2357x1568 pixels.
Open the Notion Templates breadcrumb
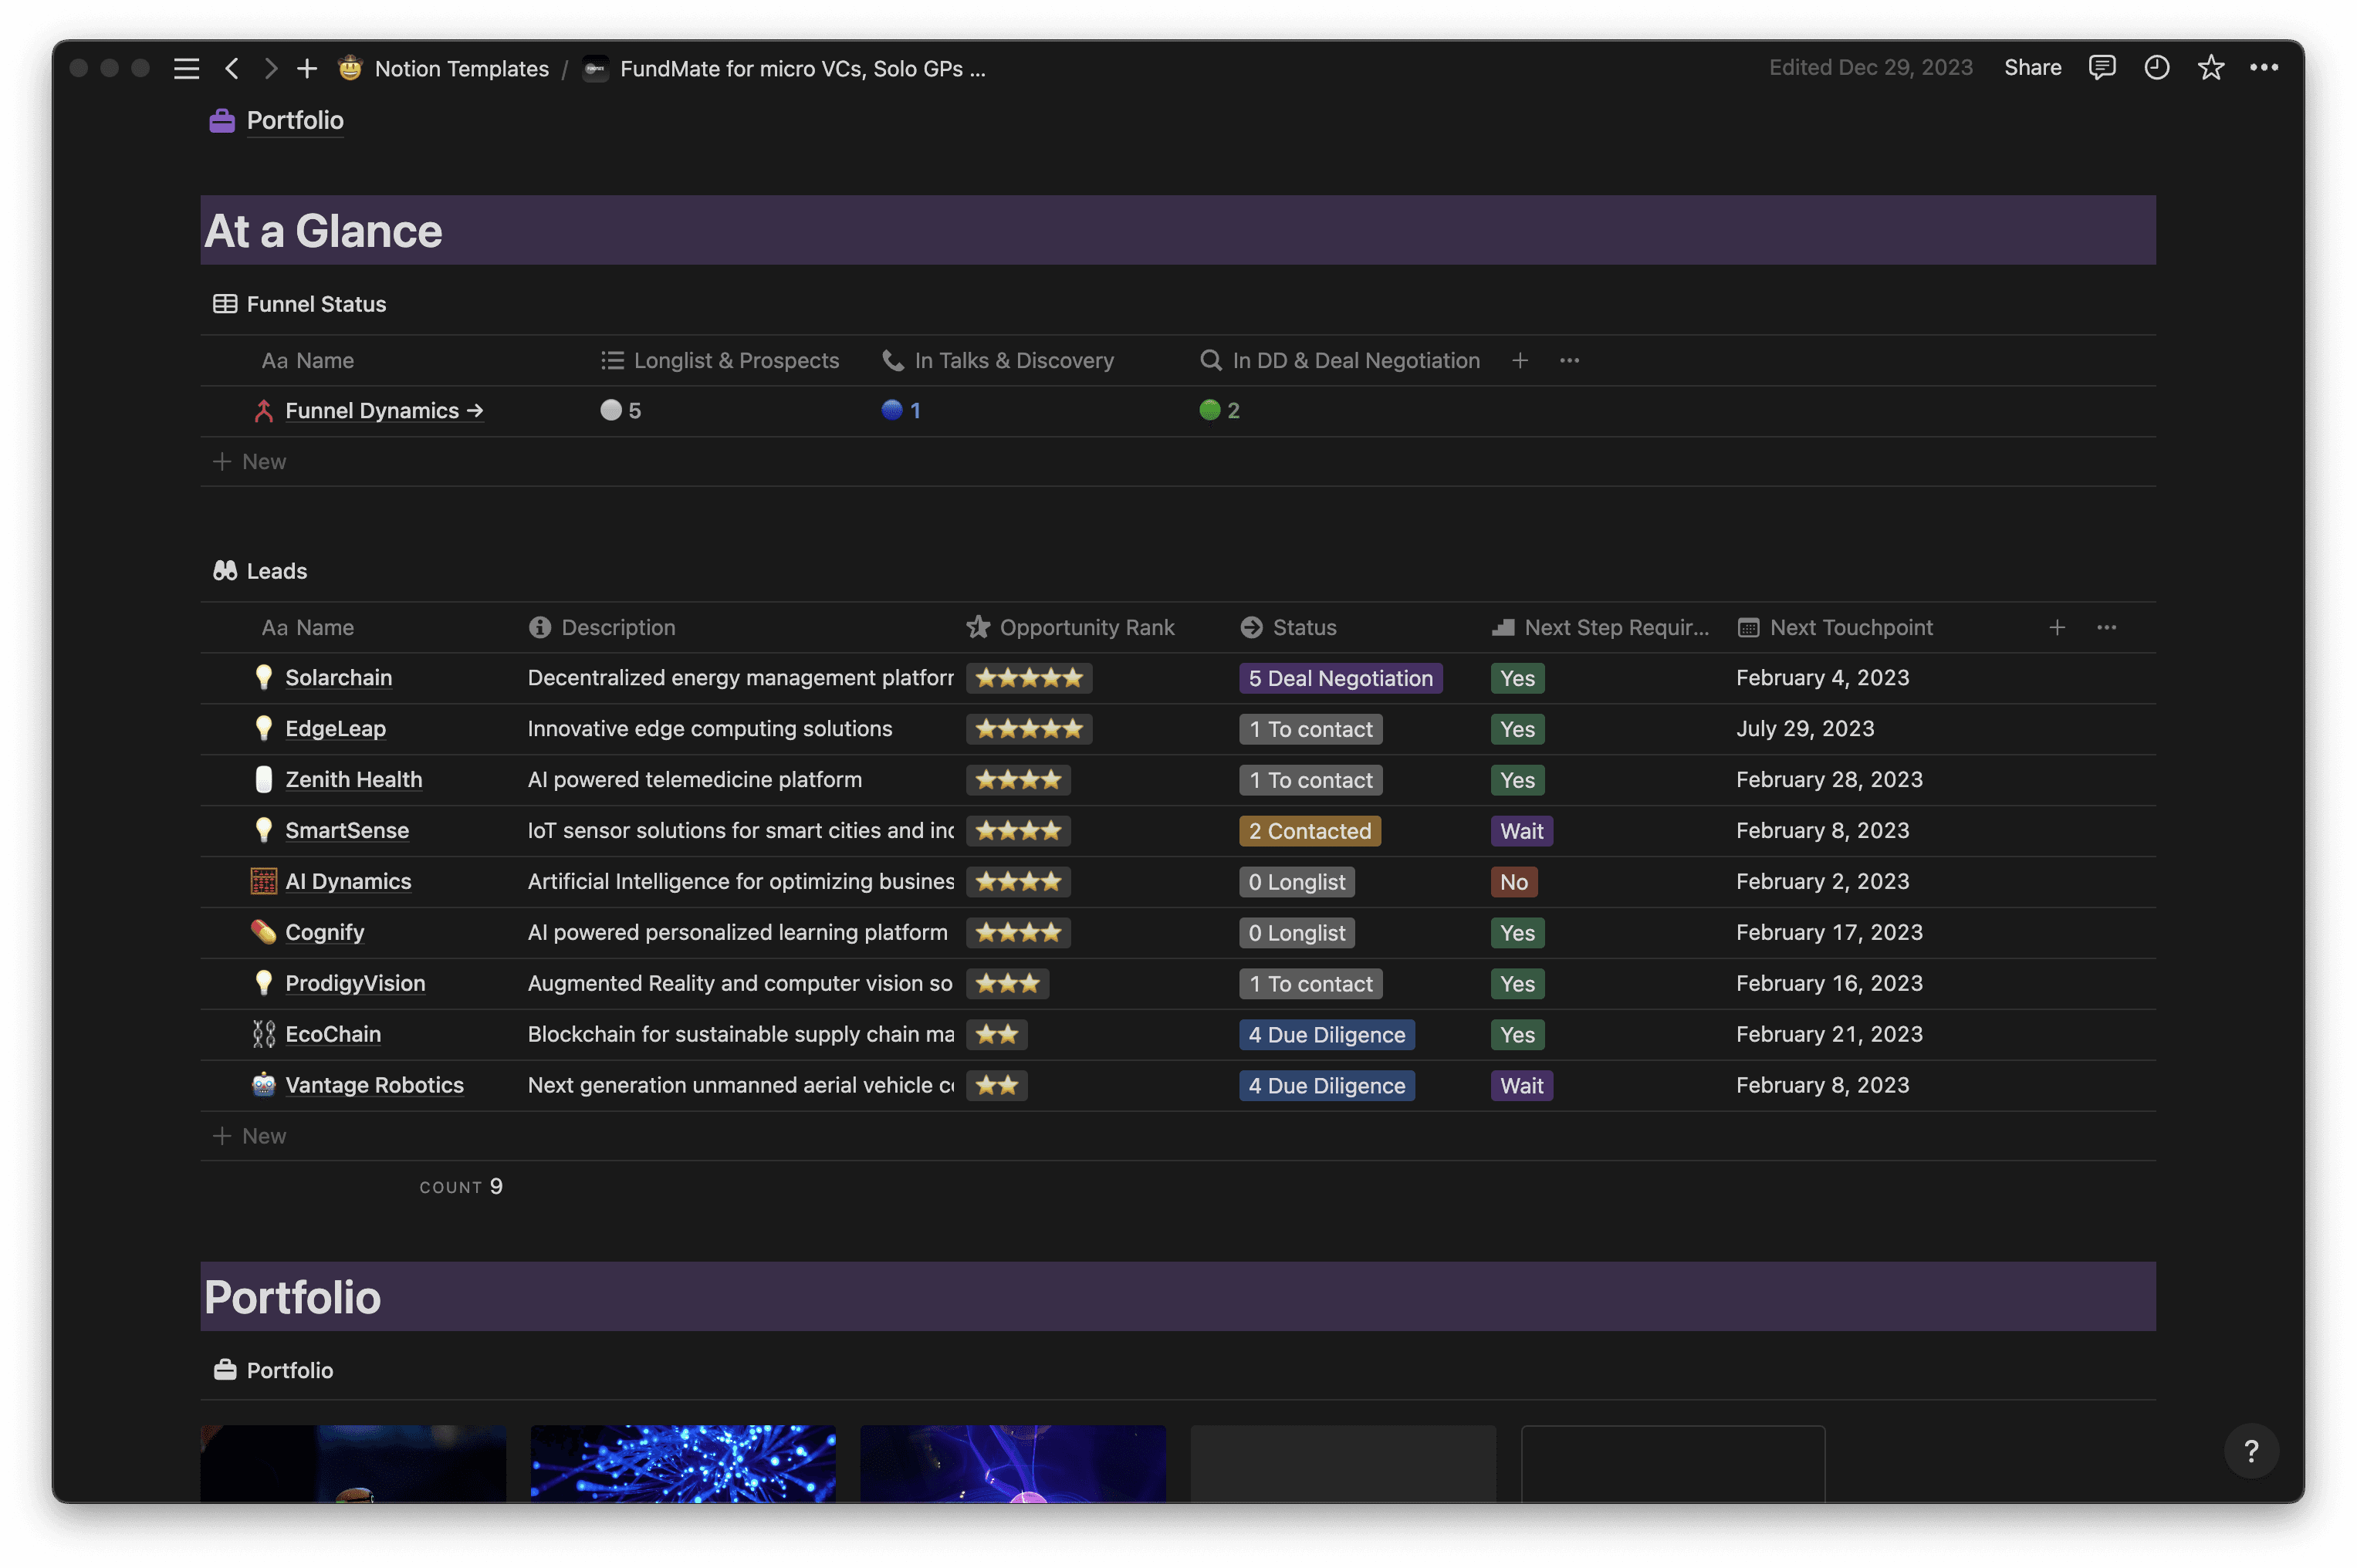pyautogui.click(x=461, y=68)
